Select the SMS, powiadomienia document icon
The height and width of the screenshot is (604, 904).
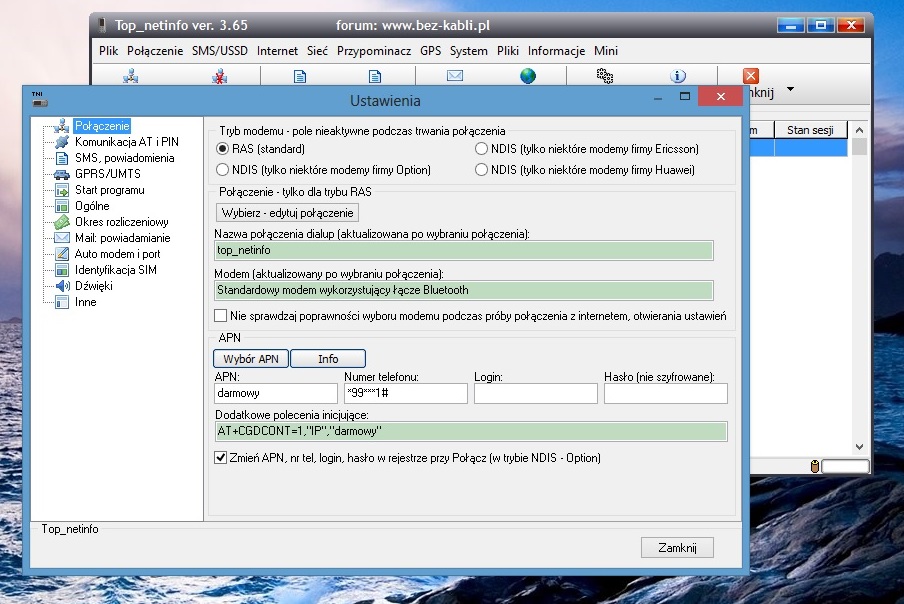62,158
